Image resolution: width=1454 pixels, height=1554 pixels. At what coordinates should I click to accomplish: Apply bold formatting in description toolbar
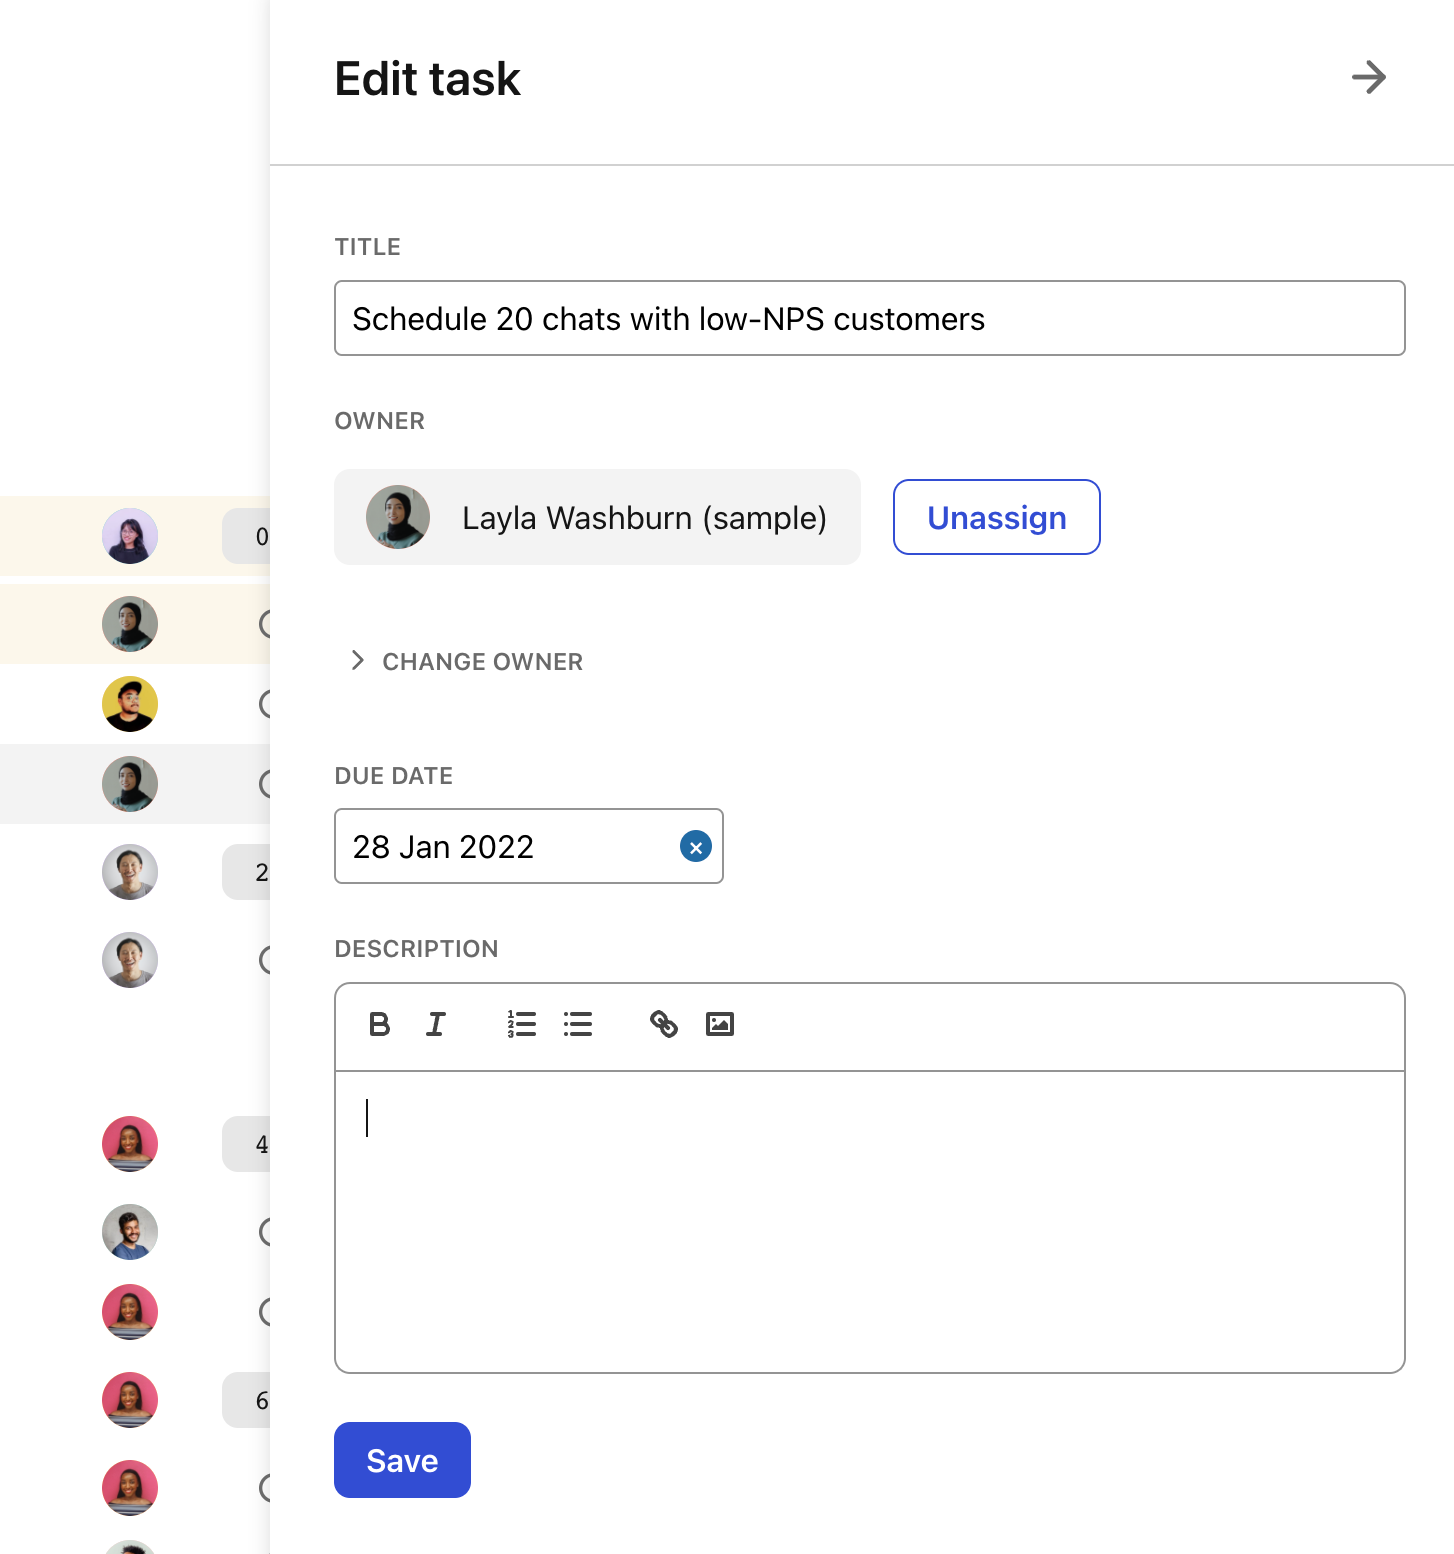pos(379,1024)
